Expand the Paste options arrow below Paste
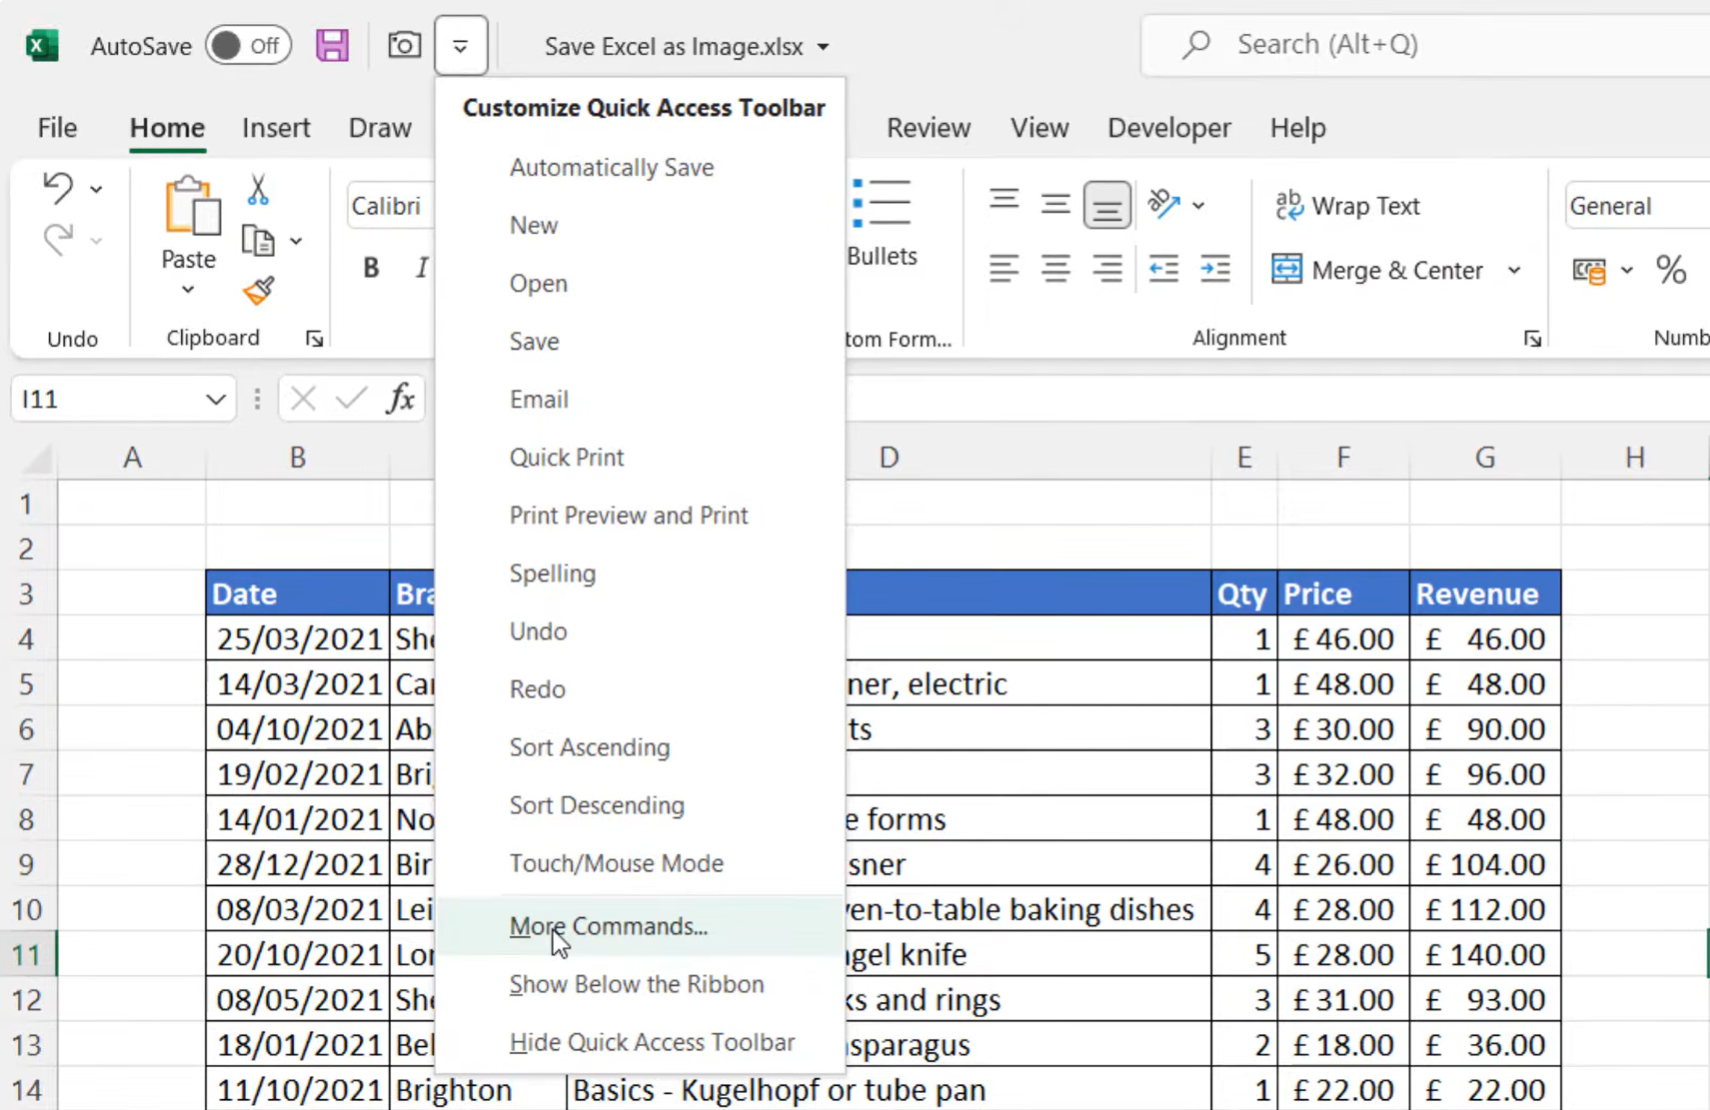The image size is (1710, 1110). pyautogui.click(x=188, y=290)
